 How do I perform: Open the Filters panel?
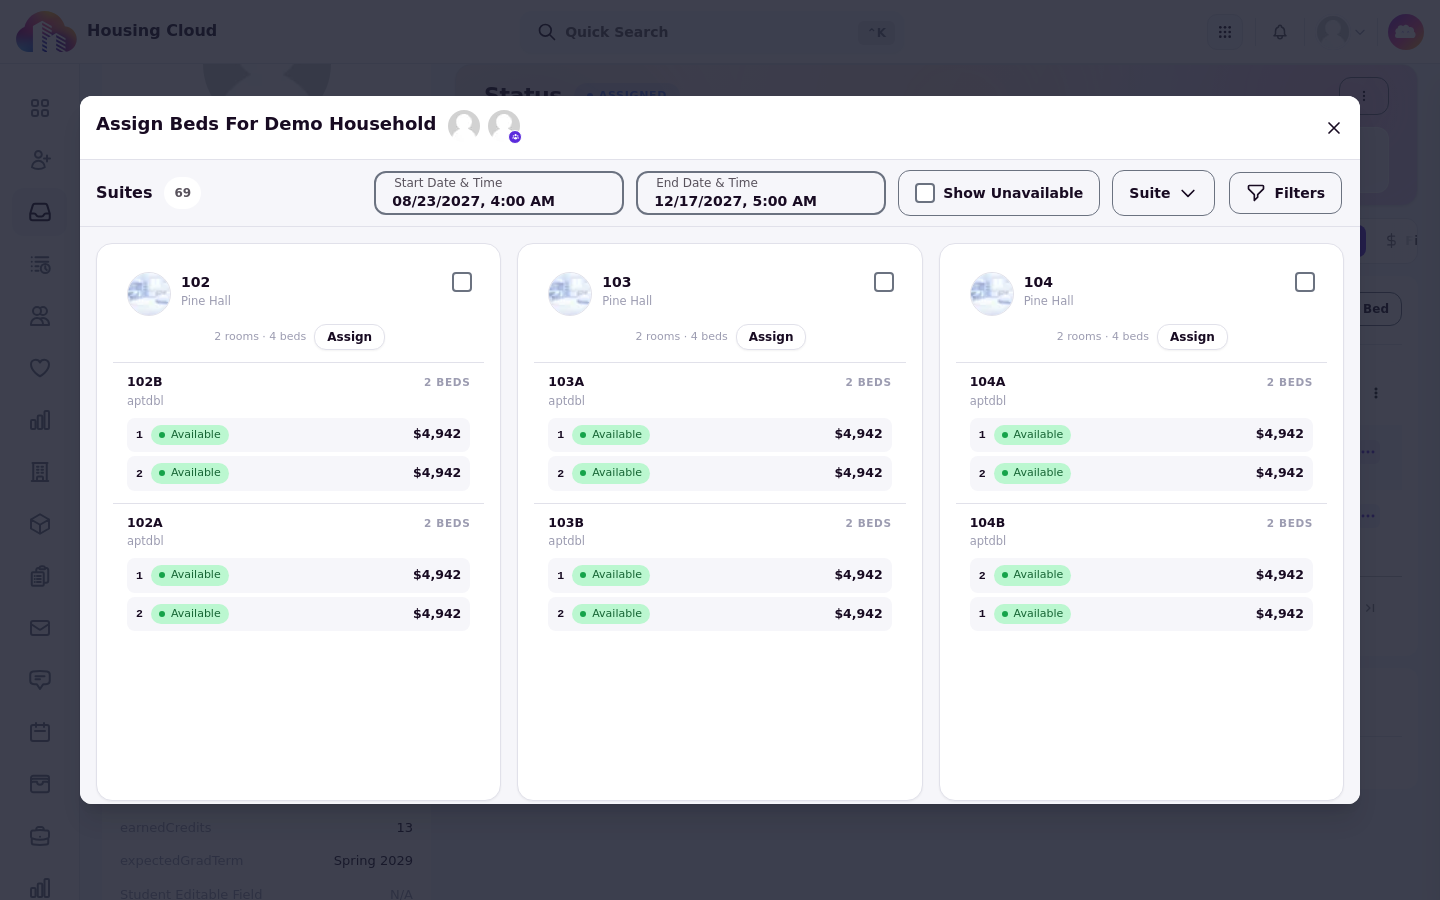(x=1285, y=193)
